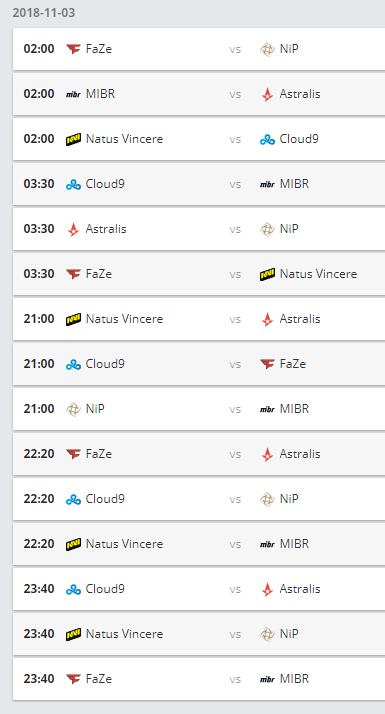Open MIBR team name in 23:40 FaZe match
The image size is (385, 714).
point(294,679)
